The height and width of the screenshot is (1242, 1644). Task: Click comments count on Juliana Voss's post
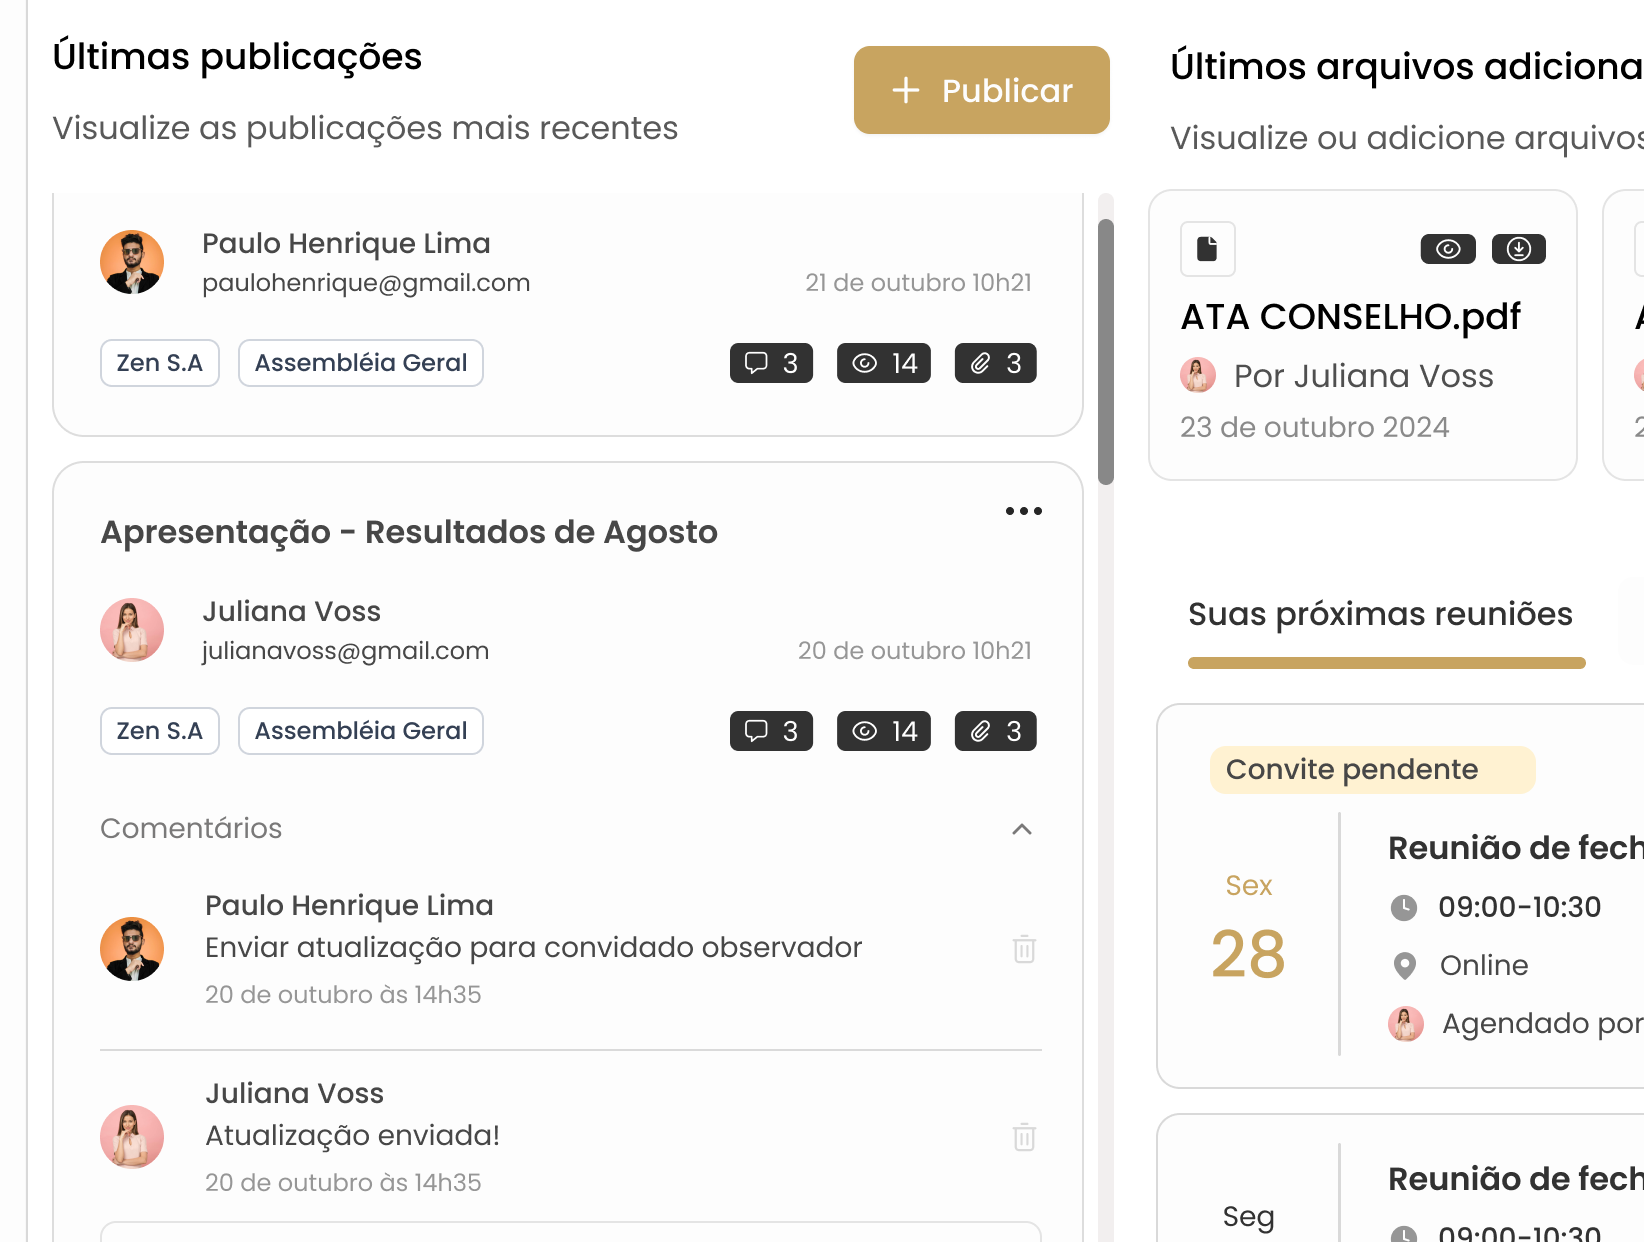(771, 731)
